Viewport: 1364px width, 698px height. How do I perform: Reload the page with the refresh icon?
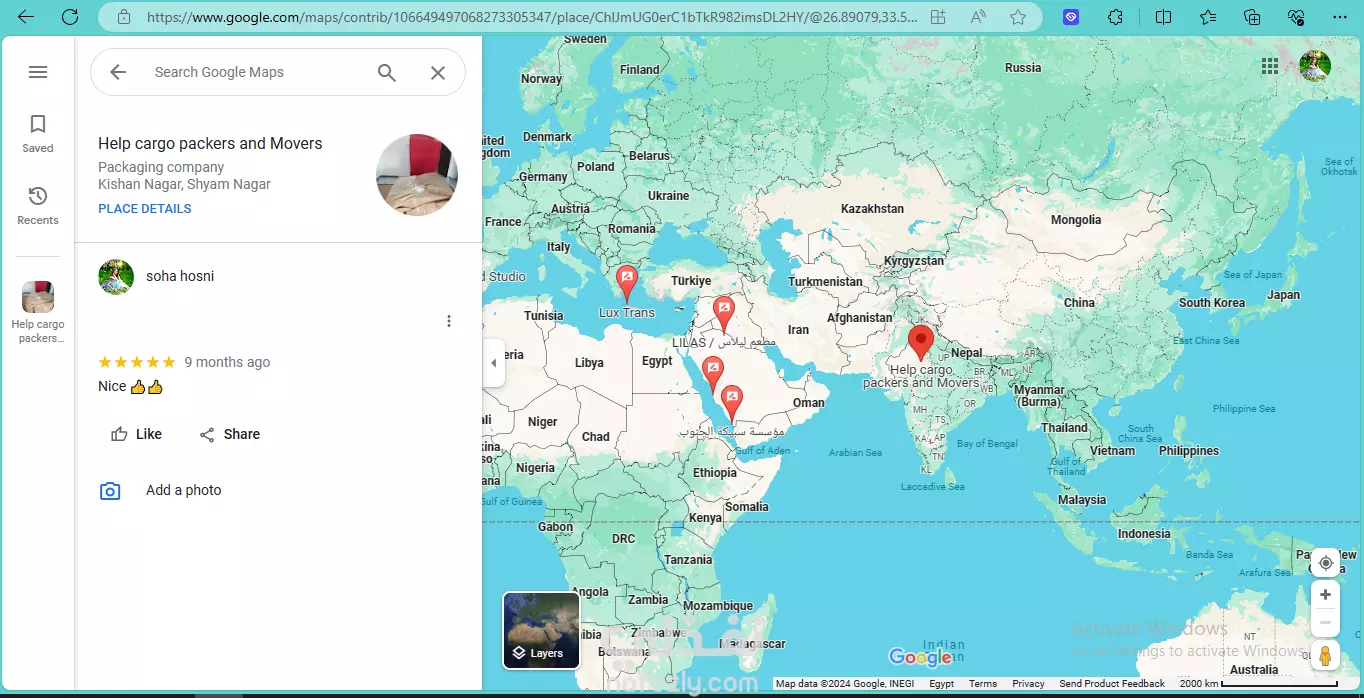pos(70,17)
